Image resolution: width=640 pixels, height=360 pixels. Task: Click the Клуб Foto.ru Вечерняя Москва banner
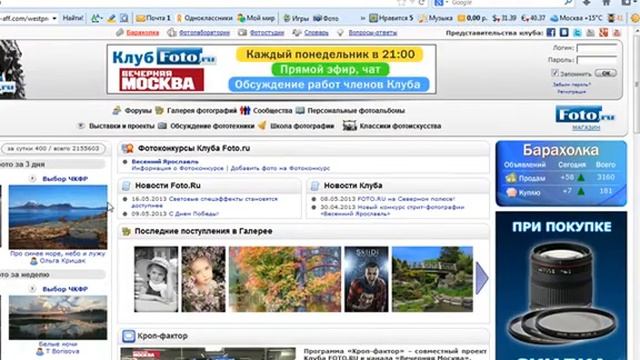tap(271, 69)
